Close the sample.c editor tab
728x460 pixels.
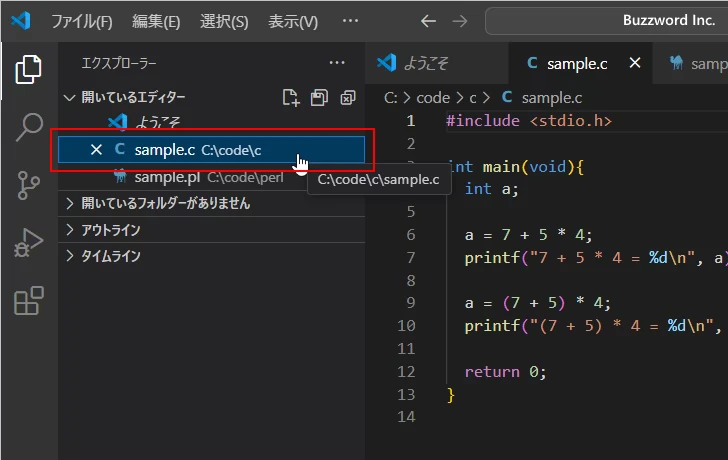coord(635,63)
